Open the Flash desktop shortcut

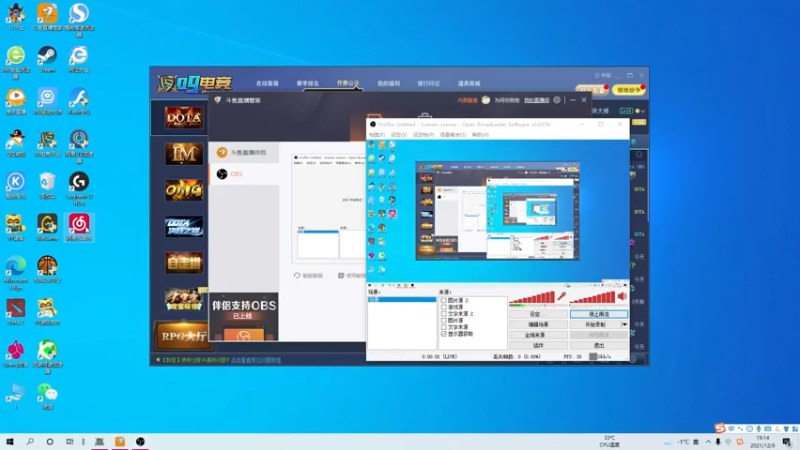pyautogui.click(x=79, y=101)
